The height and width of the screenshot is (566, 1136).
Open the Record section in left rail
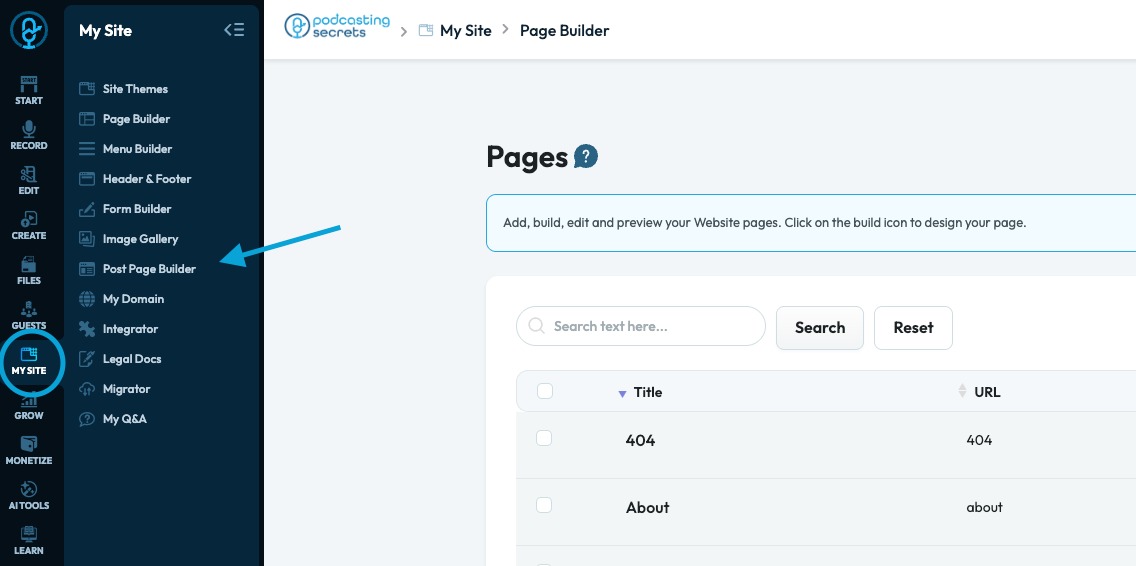pyautogui.click(x=29, y=135)
